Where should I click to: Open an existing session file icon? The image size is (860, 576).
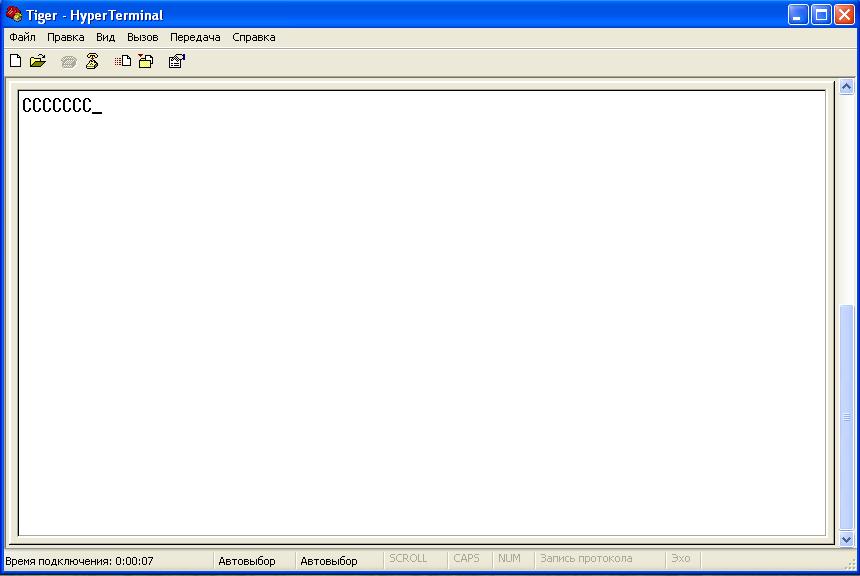tap(38, 61)
